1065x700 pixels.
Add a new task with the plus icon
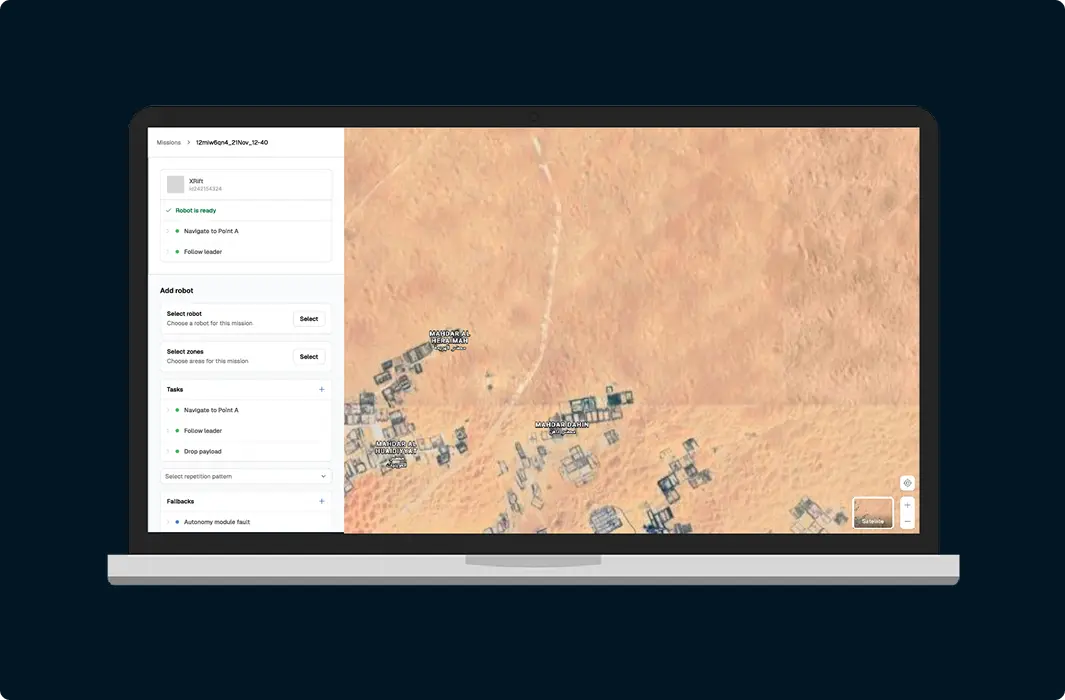click(x=322, y=389)
